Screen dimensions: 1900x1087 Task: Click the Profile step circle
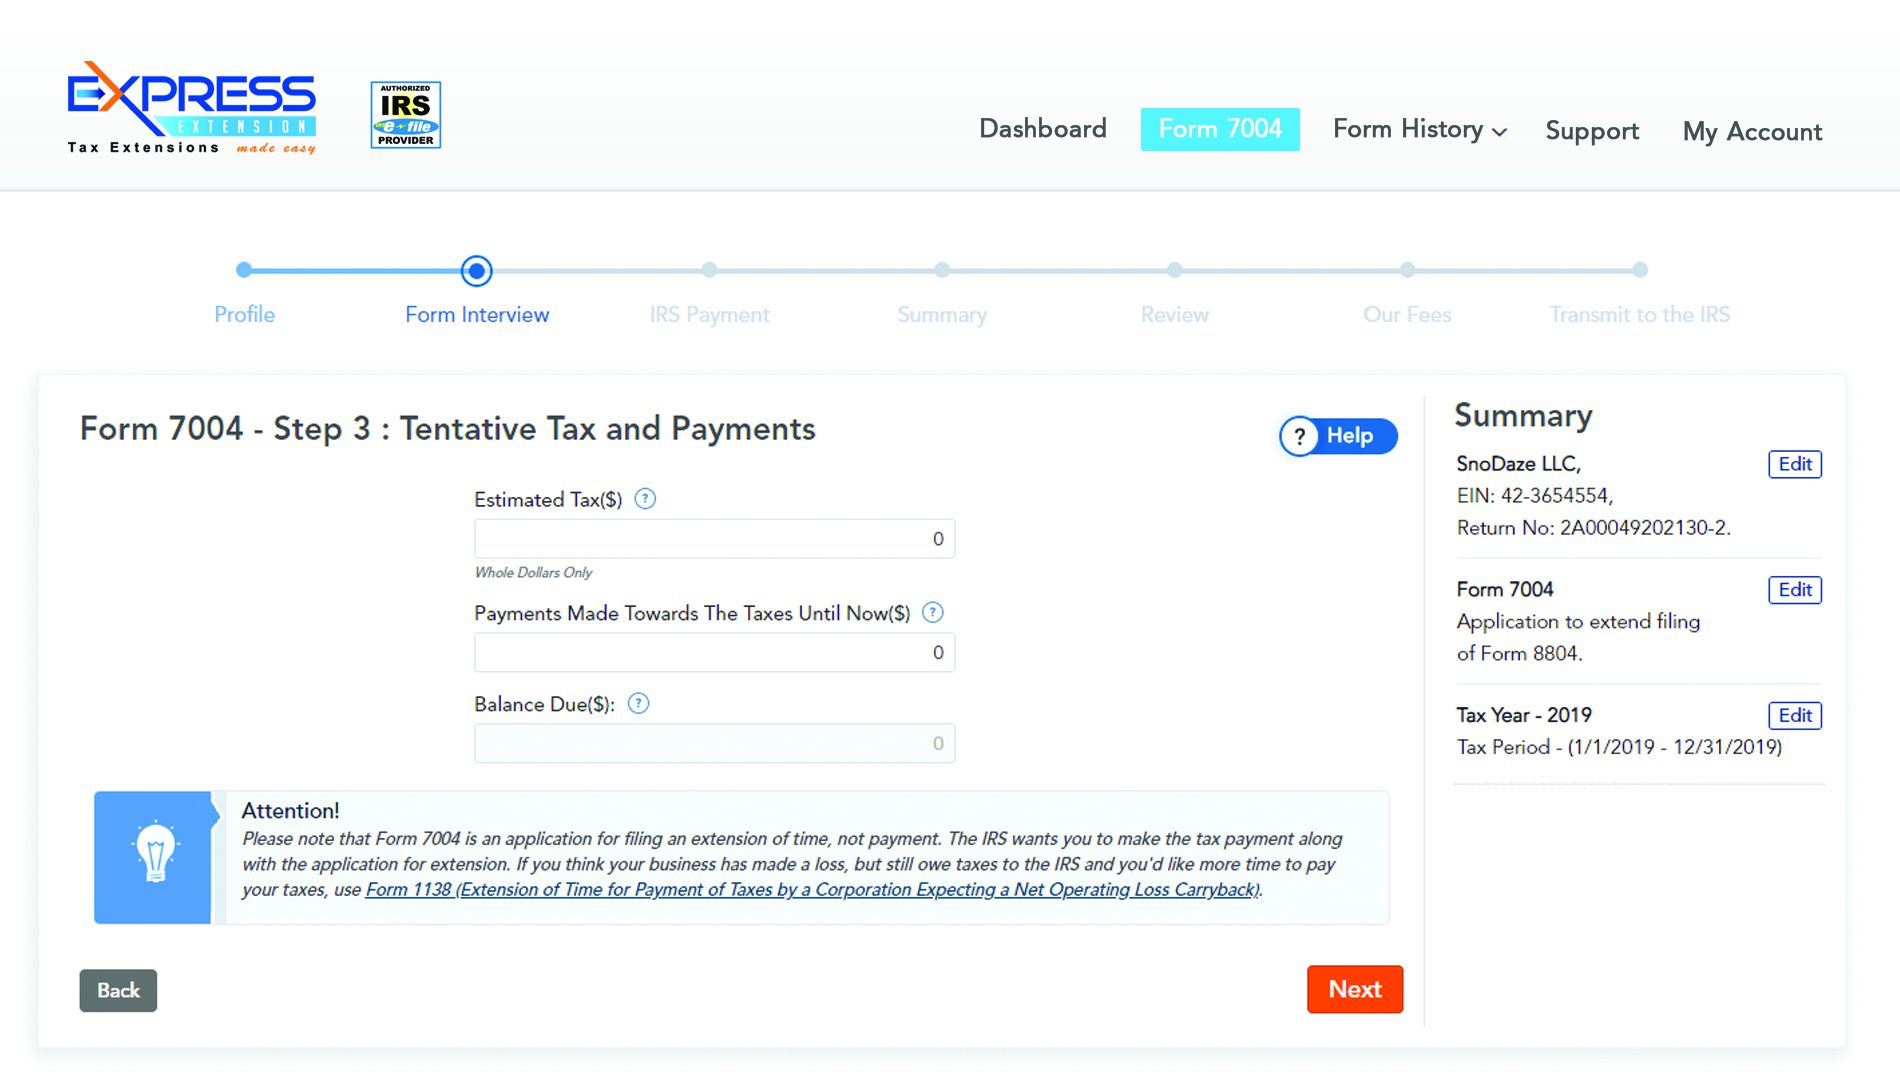tap(244, 270)
